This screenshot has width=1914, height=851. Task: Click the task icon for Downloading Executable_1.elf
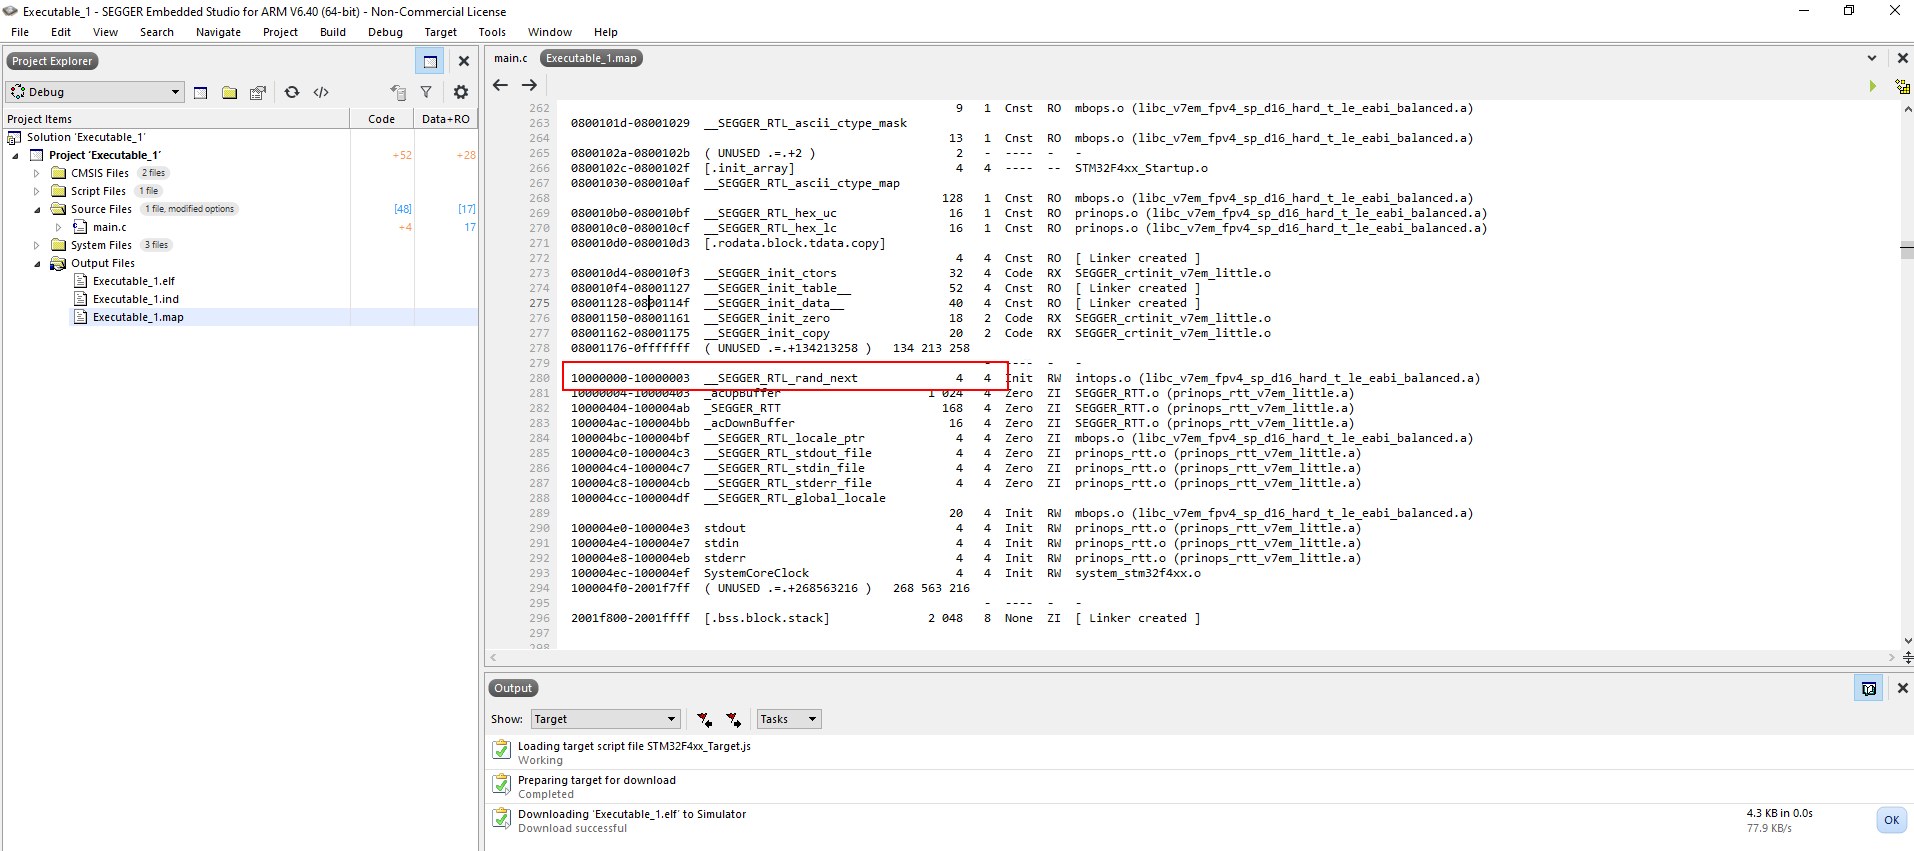click(x=501, y=817)
